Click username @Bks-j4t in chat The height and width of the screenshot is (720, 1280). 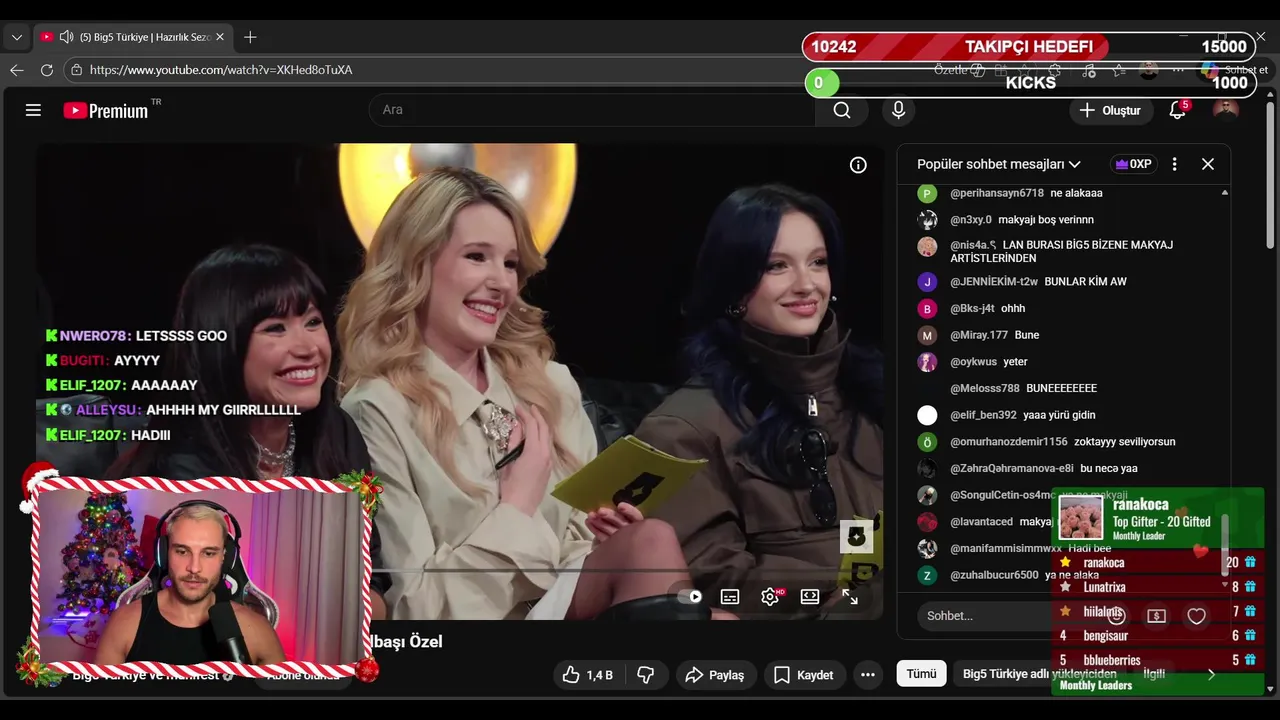[972, 309]
